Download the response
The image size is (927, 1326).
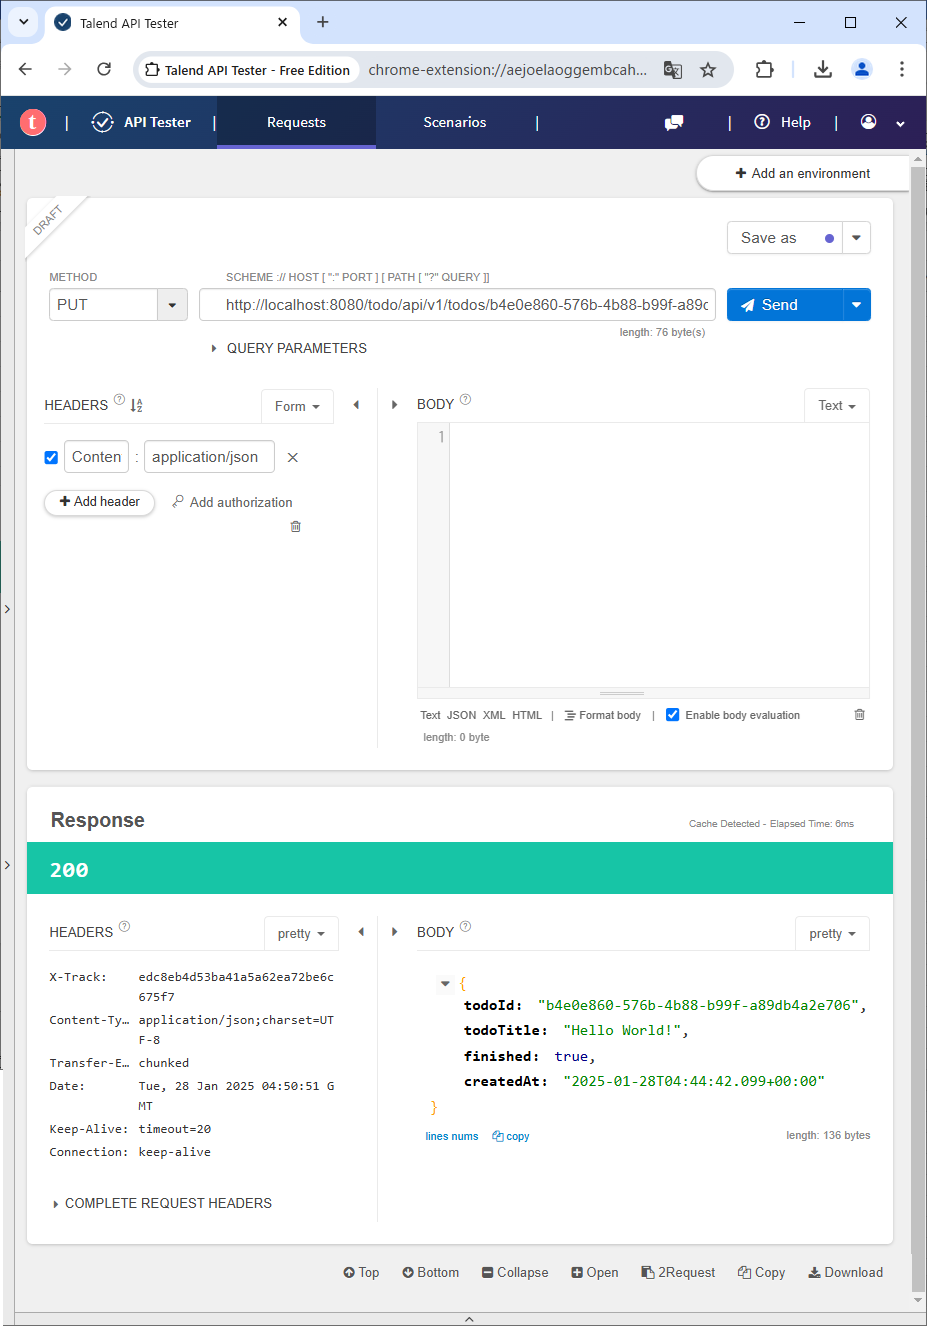coord(846,1272)
